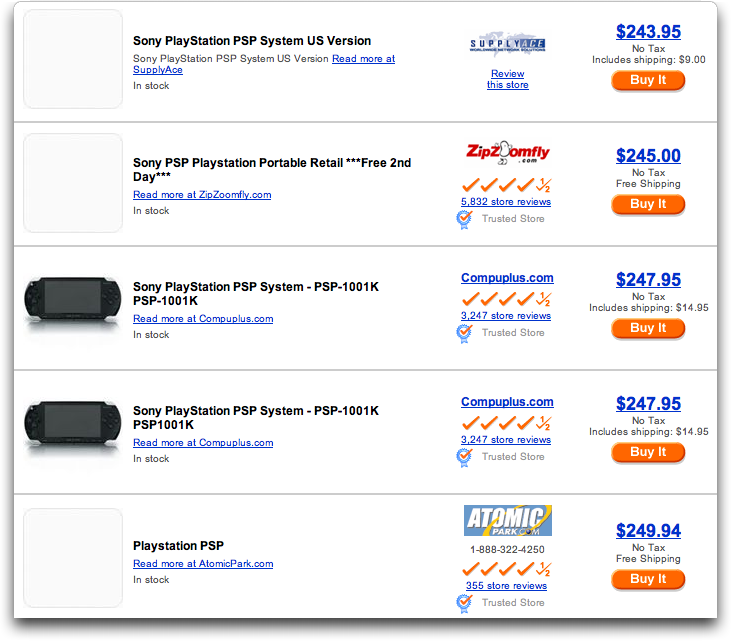Open 'Read more at ZipZoomfly.com' link

point(202,195)
